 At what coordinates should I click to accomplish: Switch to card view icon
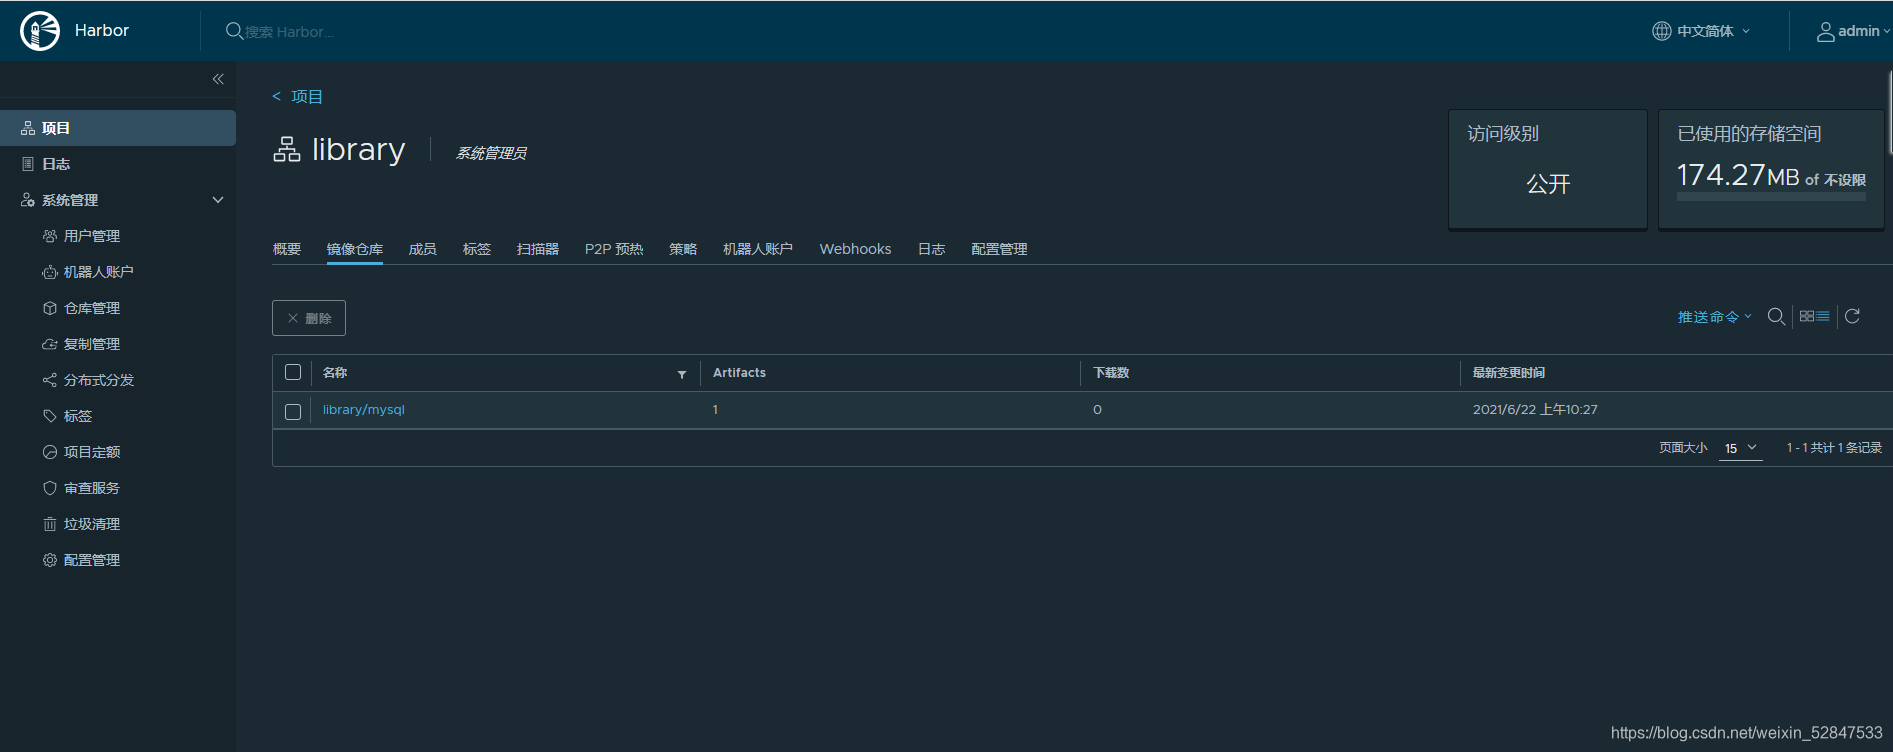pos(1807,316)
